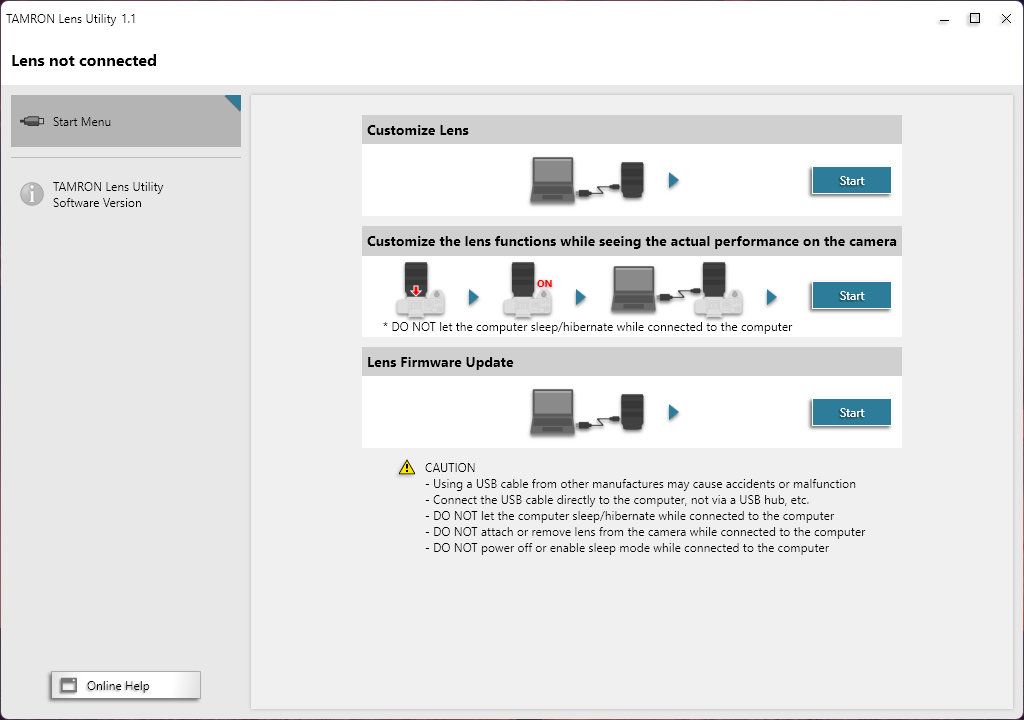Click the window icon on Online Help
This screenshot has height=720, width=1024.
coord(69,685)
